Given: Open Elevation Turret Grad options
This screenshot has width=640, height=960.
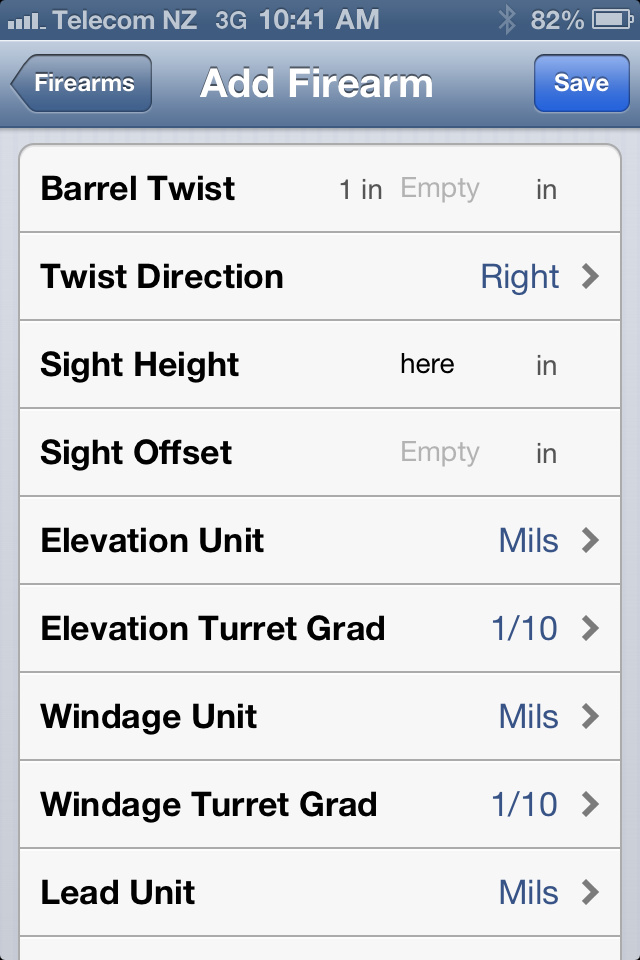Looking at the screenshot, I should point(320,628).
